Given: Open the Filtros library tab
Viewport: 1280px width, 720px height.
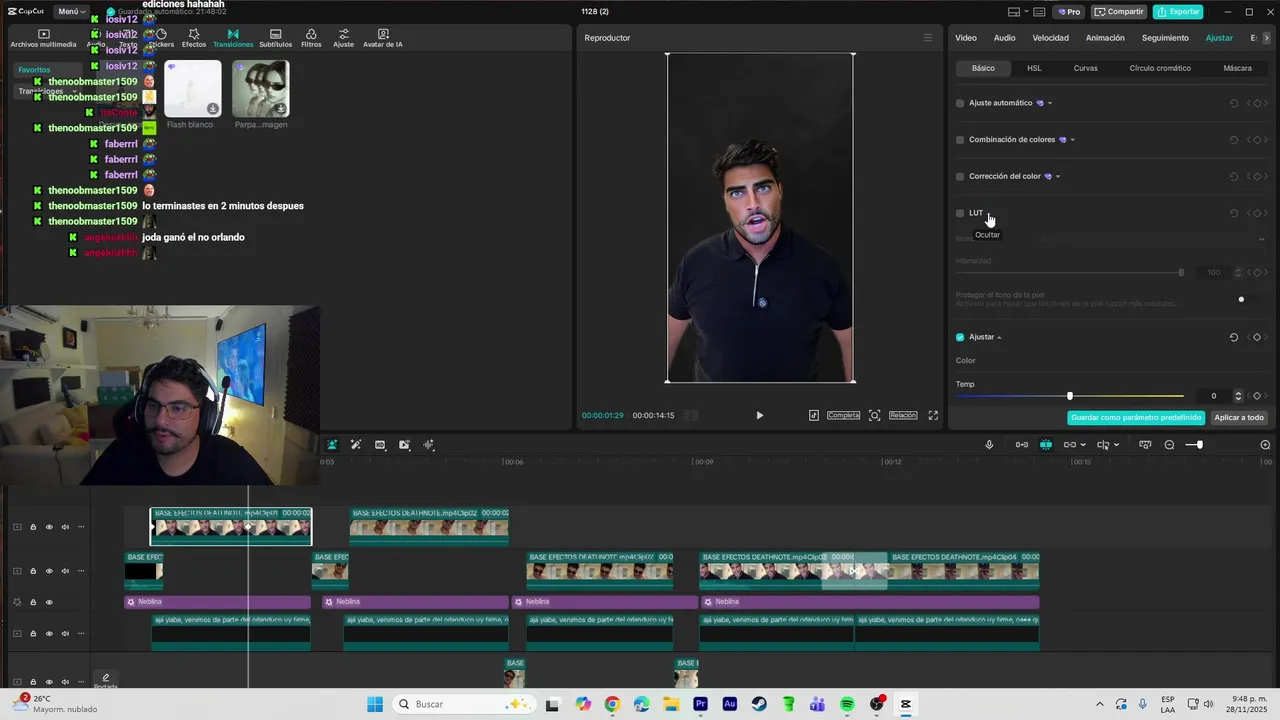Looking at the screenshot, I should click(x=311, y=38).
